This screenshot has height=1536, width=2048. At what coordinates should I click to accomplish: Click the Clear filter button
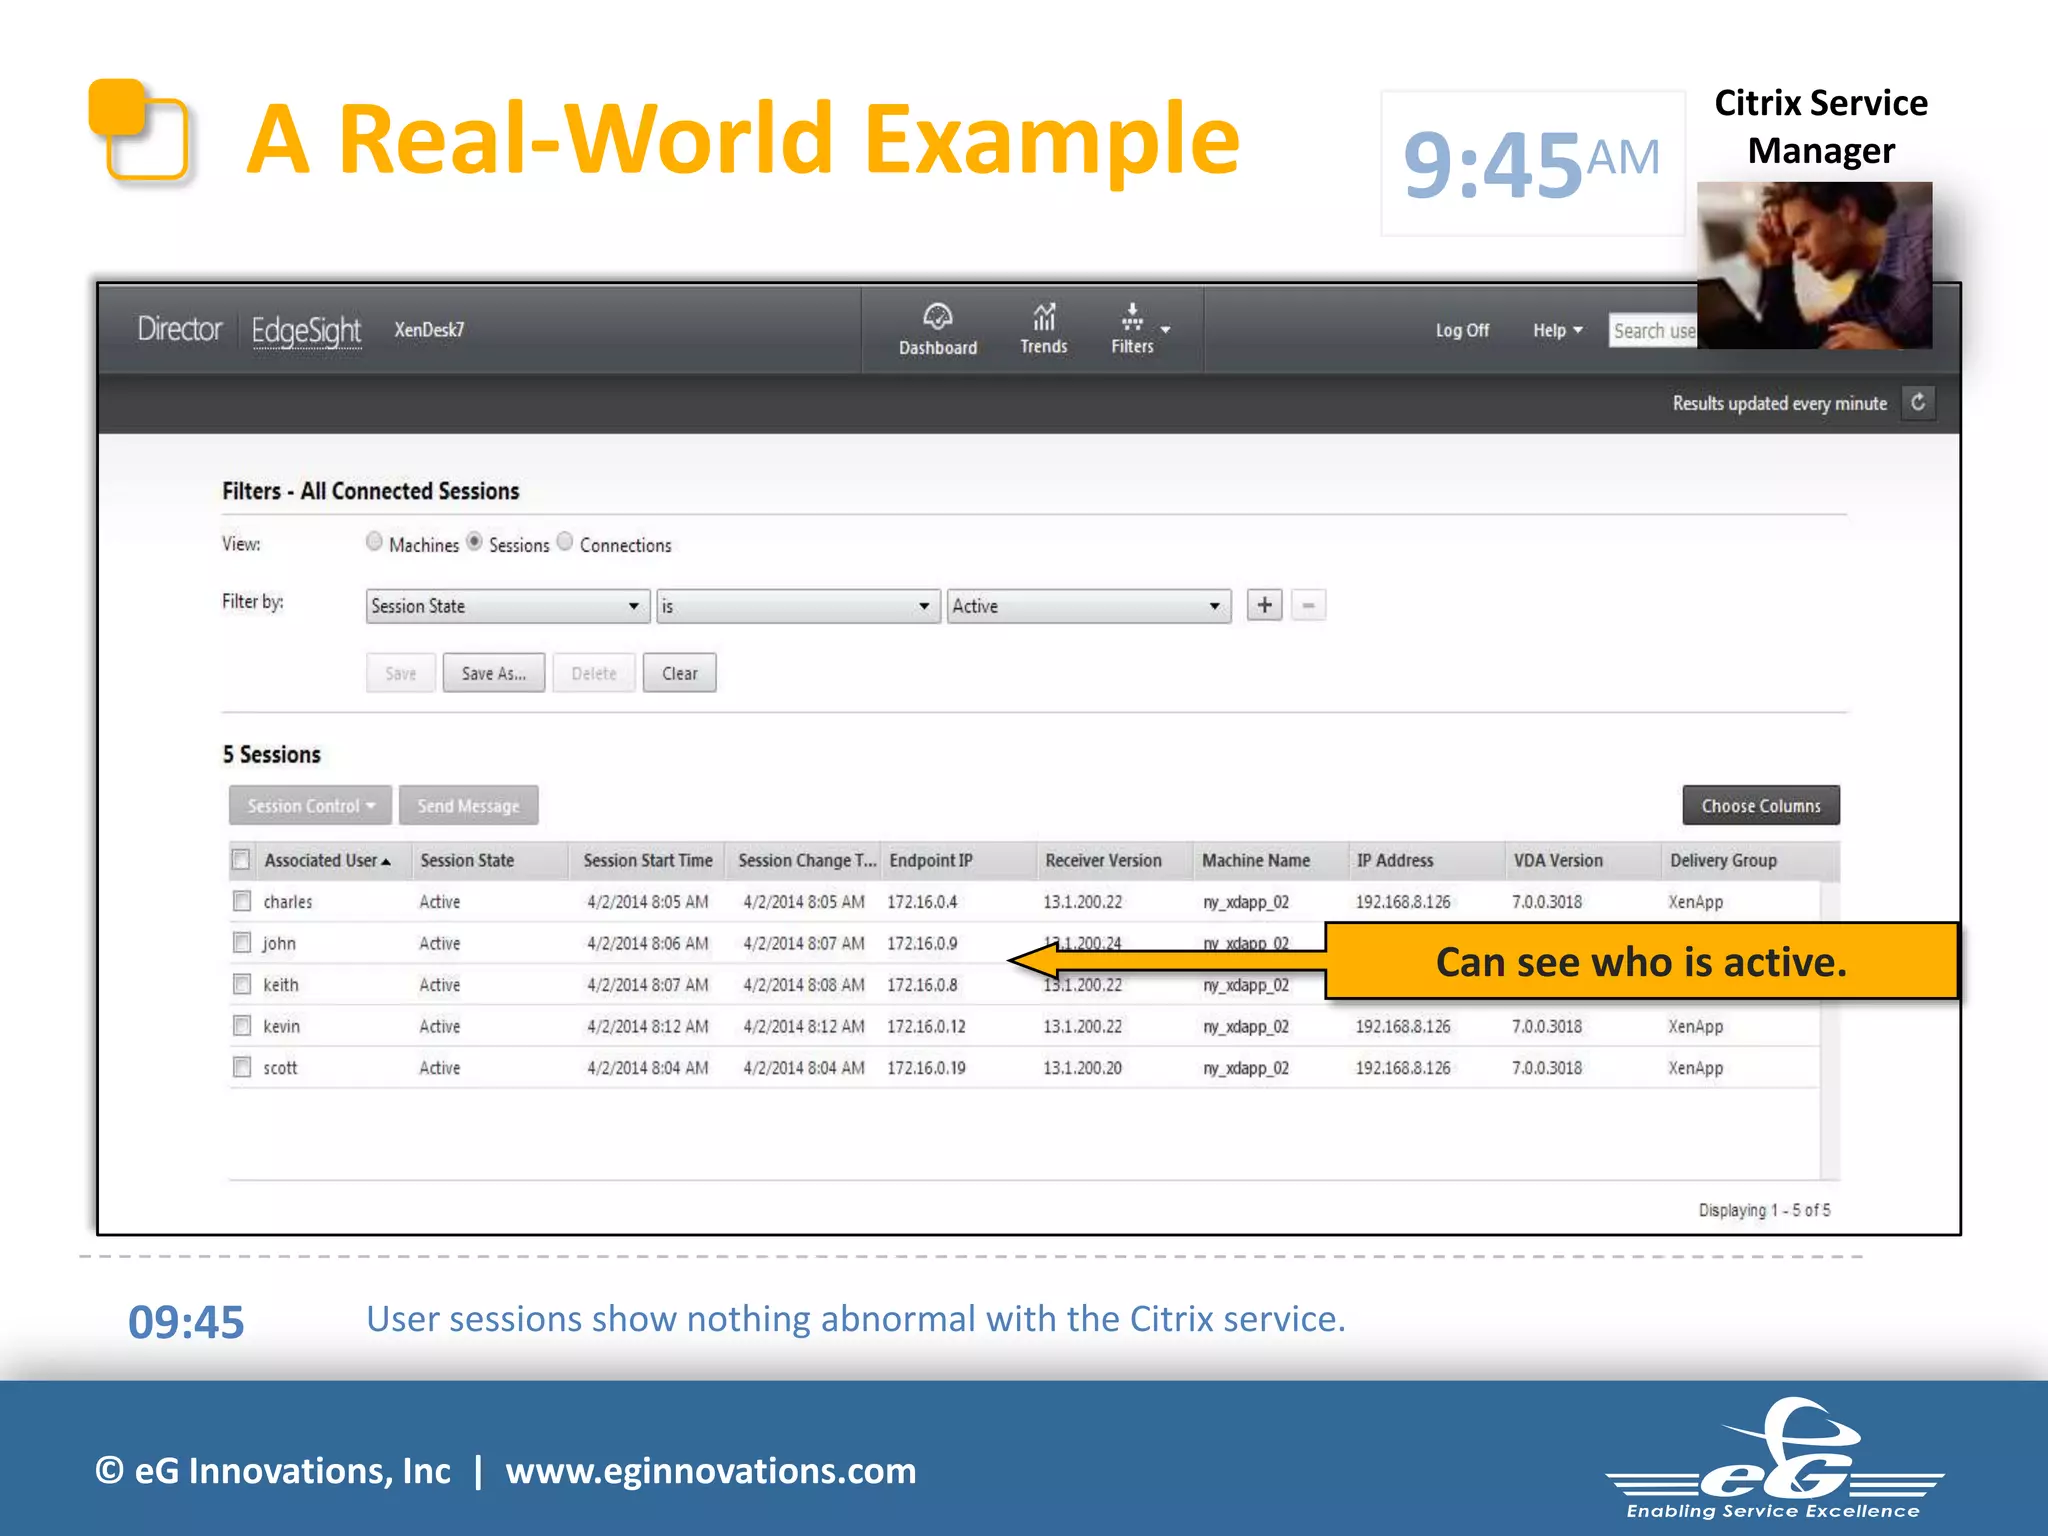click(x=680, y=673)
